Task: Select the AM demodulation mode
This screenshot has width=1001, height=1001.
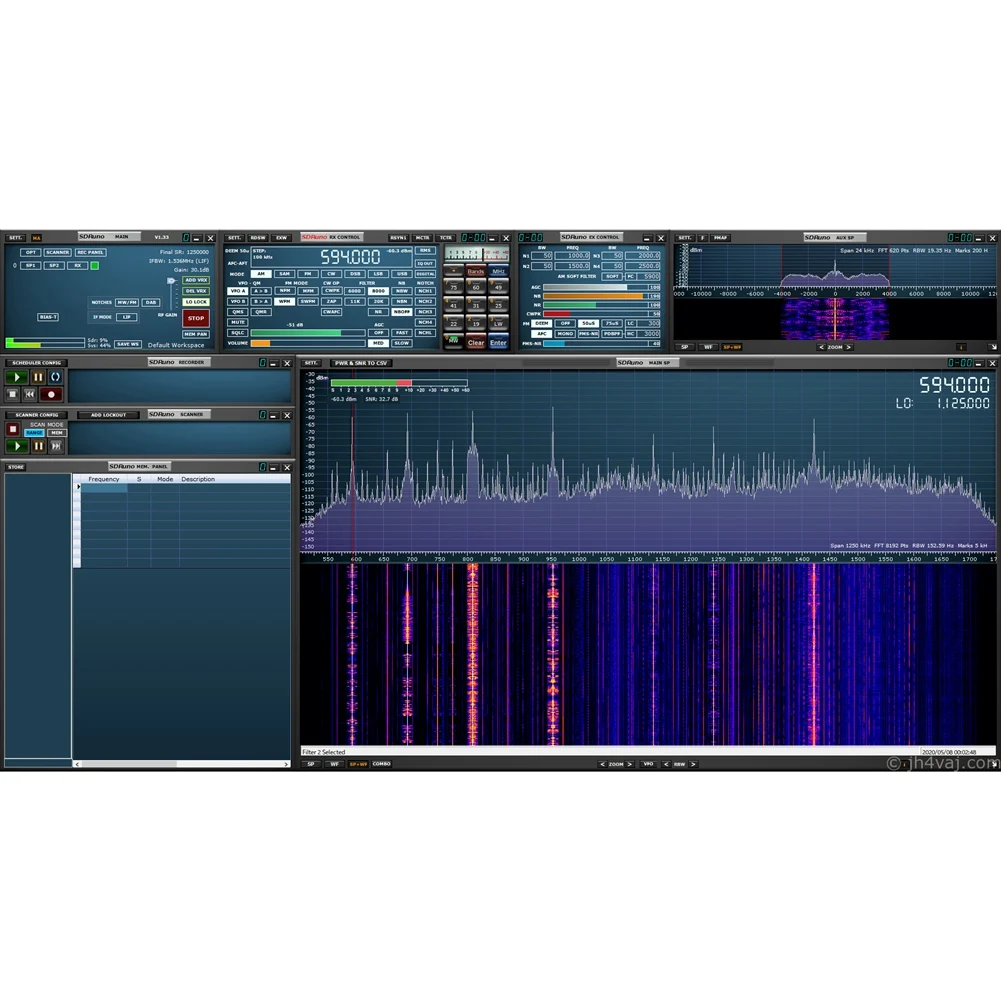Action: point(261,273)
